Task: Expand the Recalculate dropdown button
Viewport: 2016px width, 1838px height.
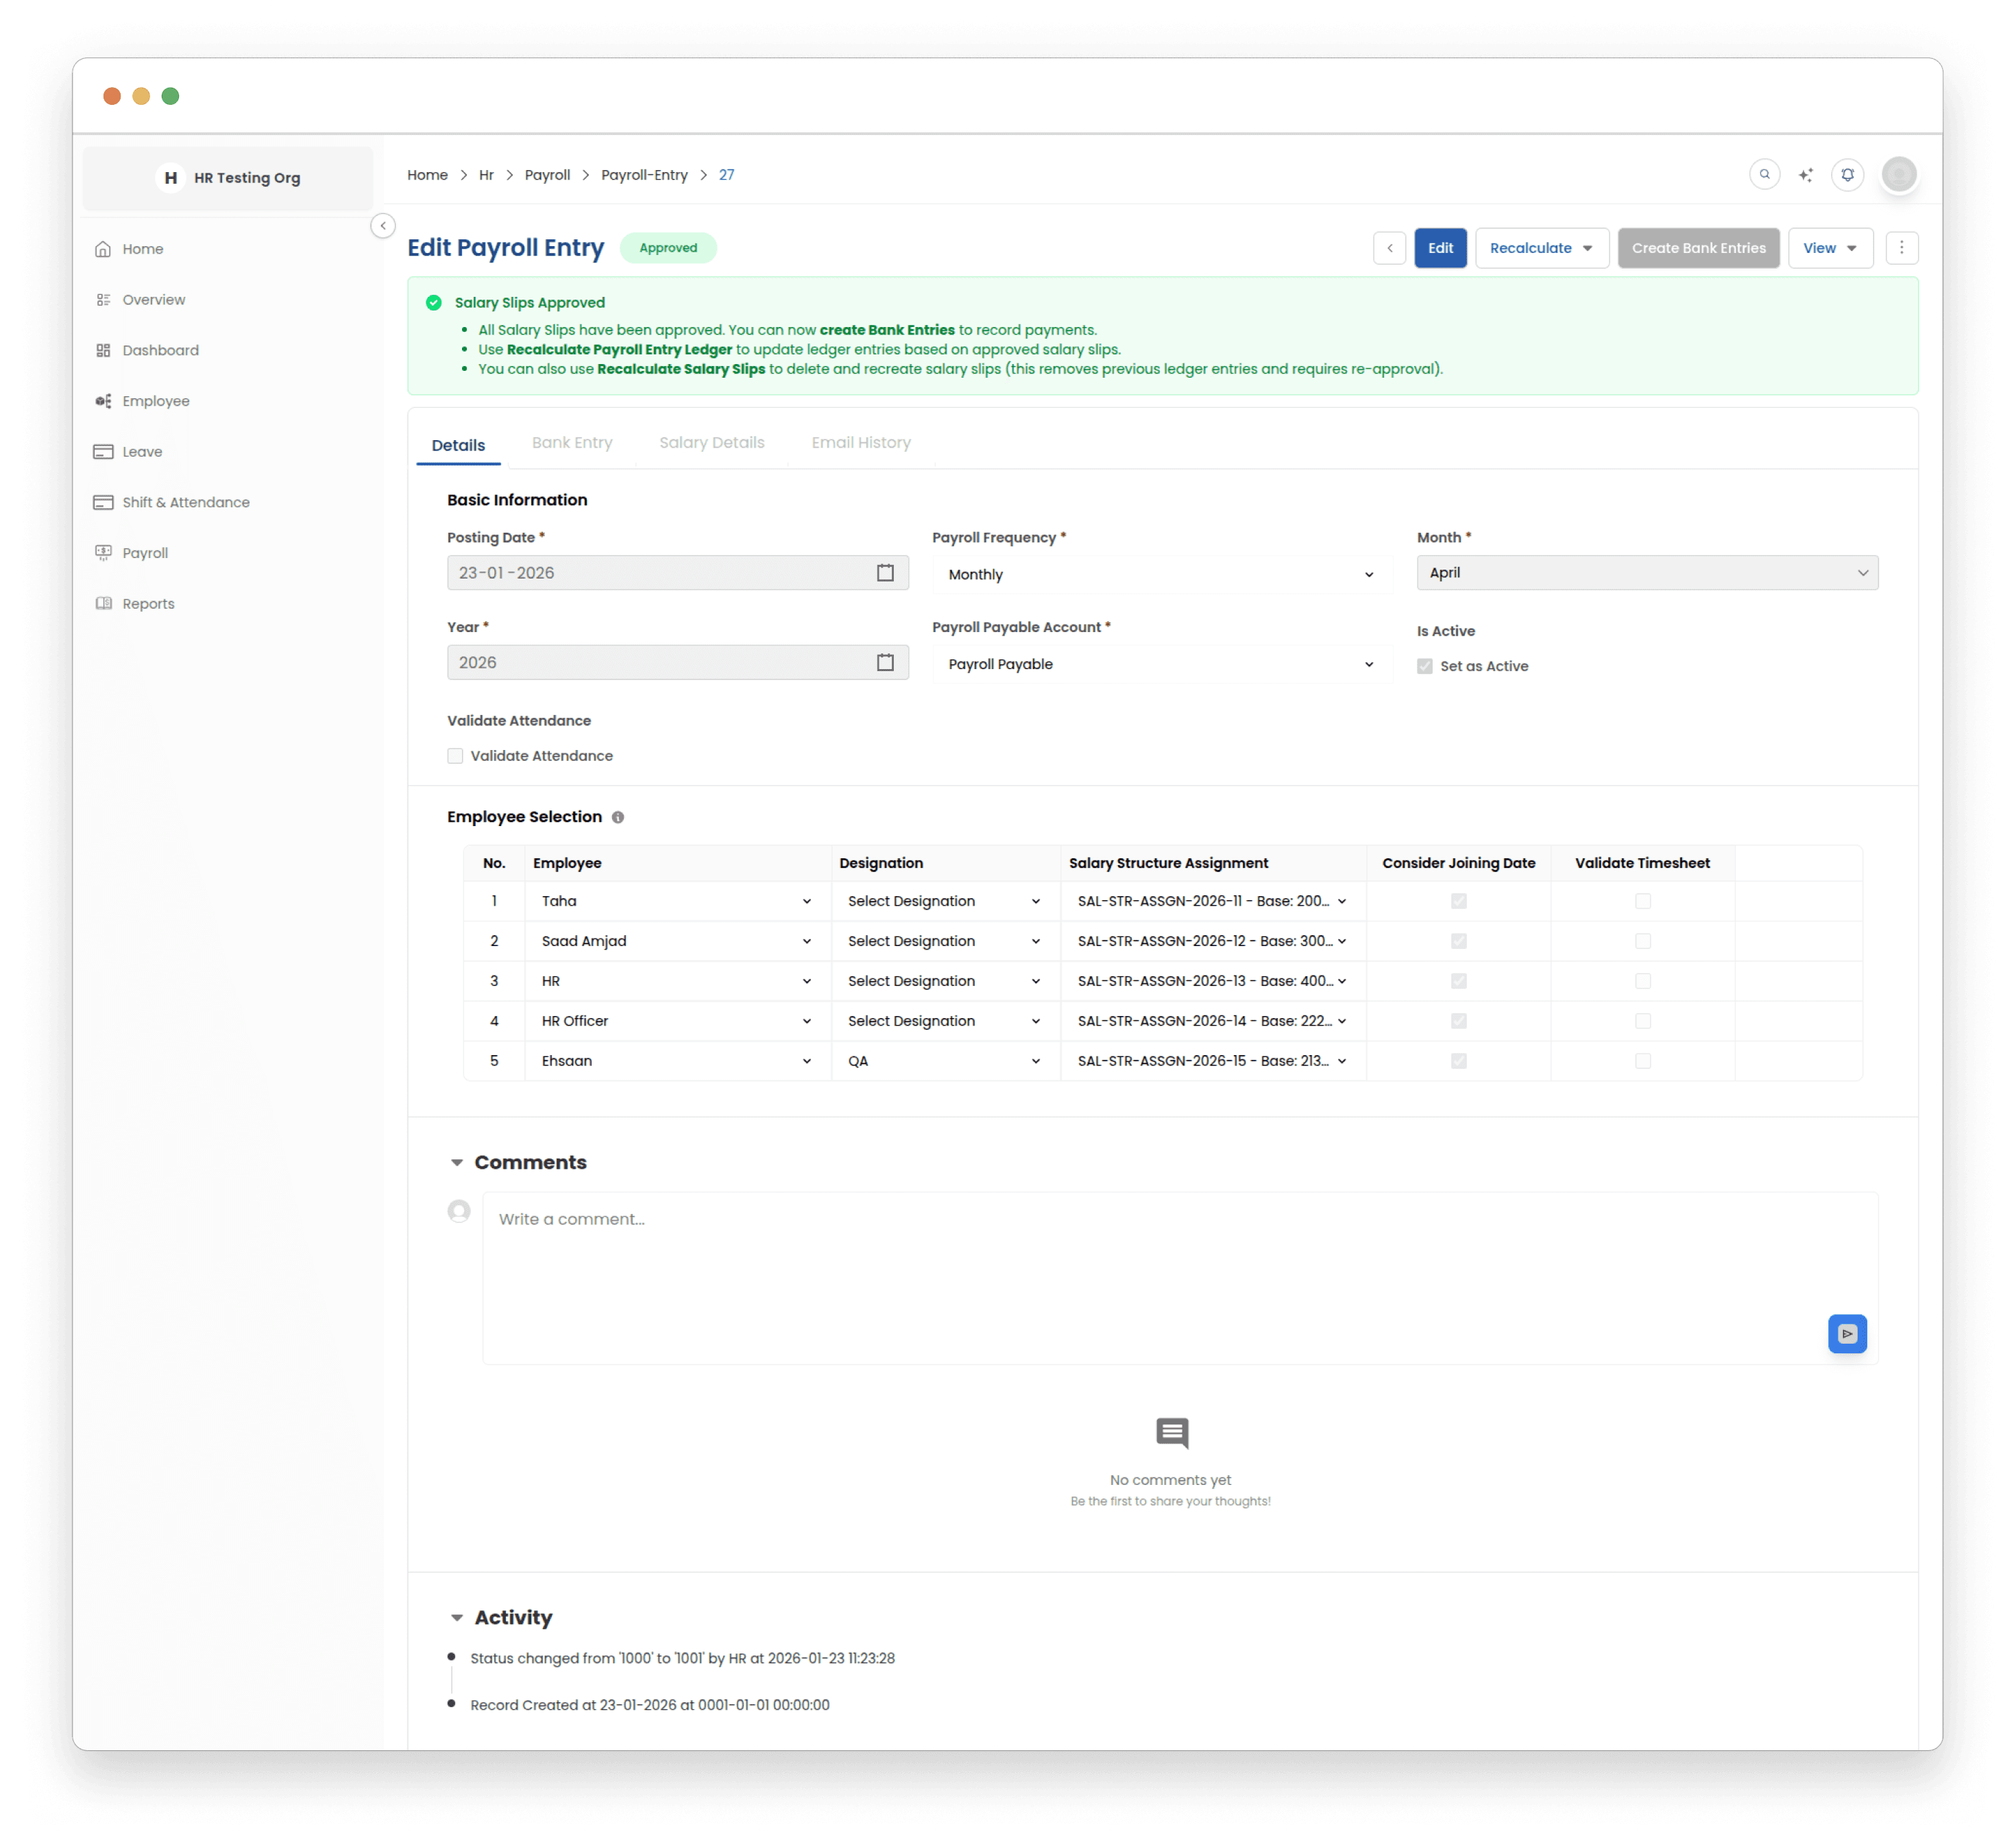Action: pyautogui.click(x=1541, y=248)
